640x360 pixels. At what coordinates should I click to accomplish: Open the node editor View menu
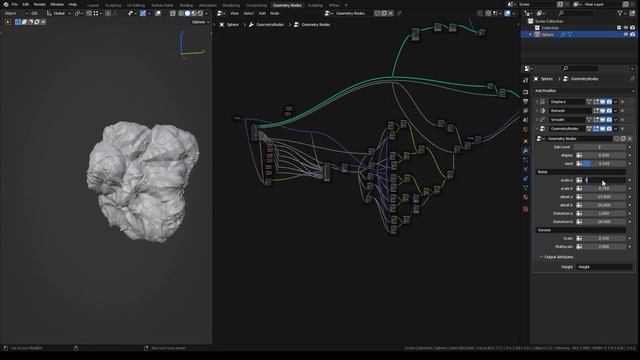pyautogui.click(x=234, y=13)
